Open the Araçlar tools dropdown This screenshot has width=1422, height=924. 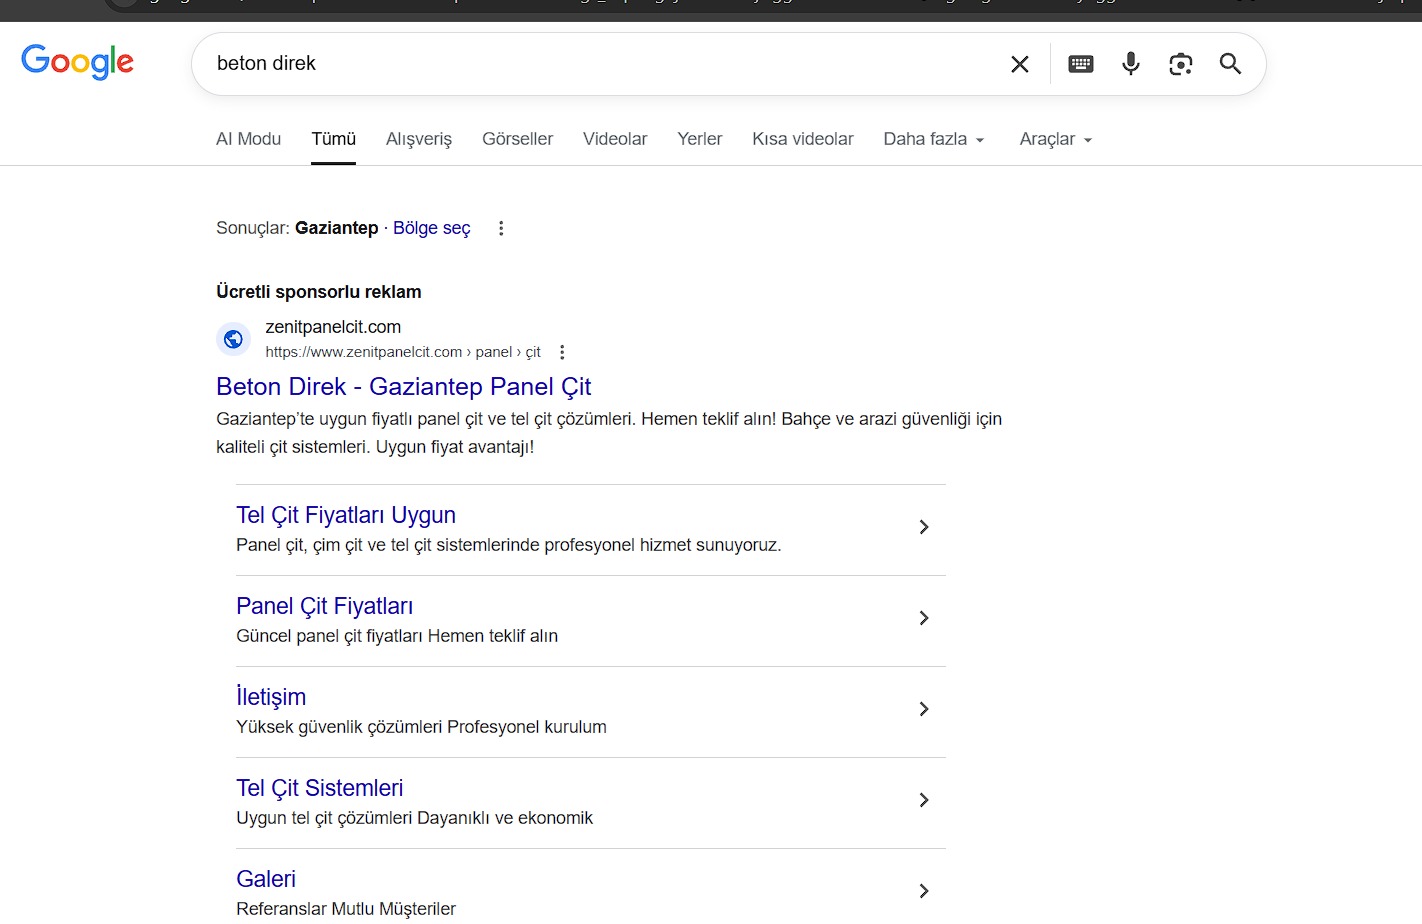(1055, 139)
